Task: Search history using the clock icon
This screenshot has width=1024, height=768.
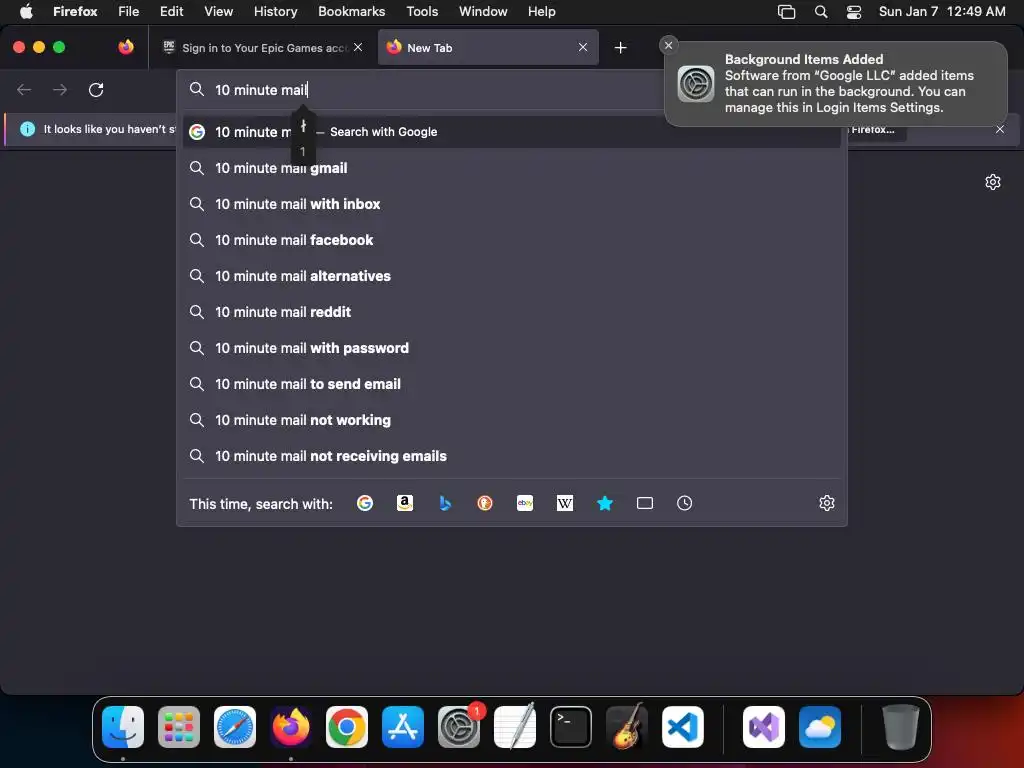Action: click(x=684, y=503)
